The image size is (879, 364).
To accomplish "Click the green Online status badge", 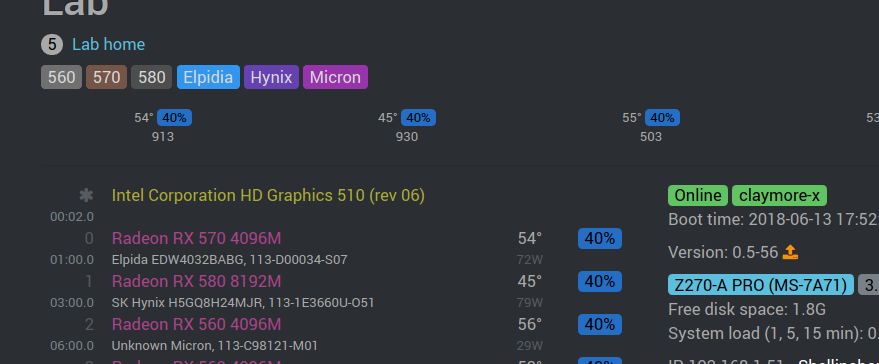I will pyautogui.click(x=698, y=195).
